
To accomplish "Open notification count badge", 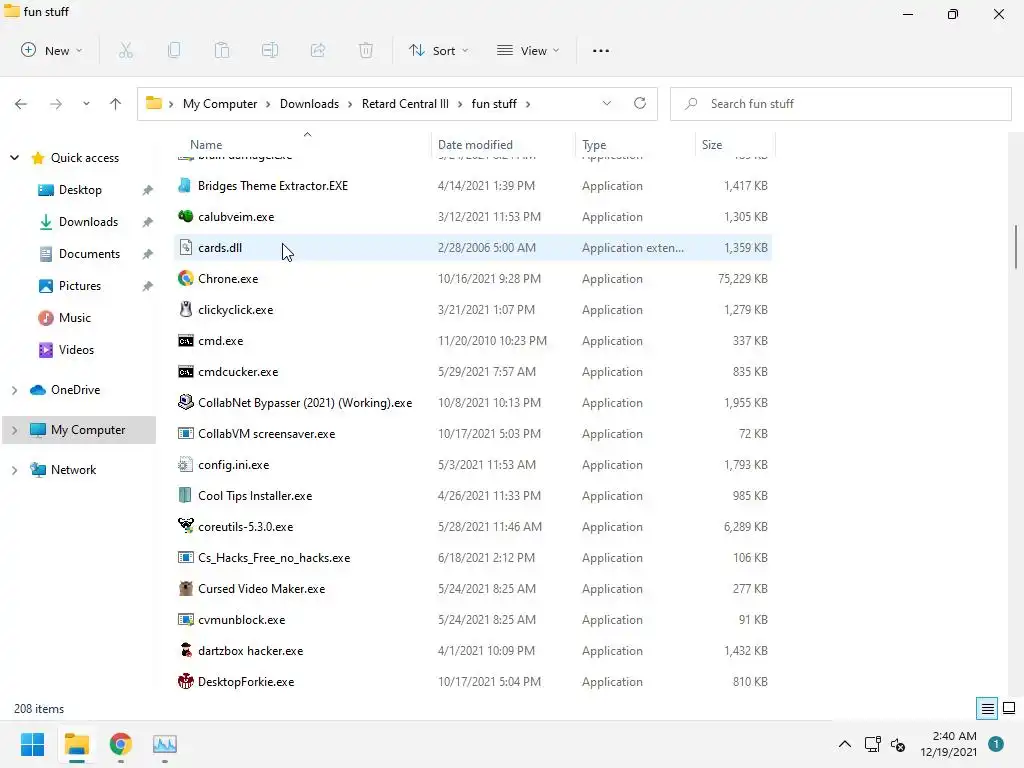I will 995,744.
